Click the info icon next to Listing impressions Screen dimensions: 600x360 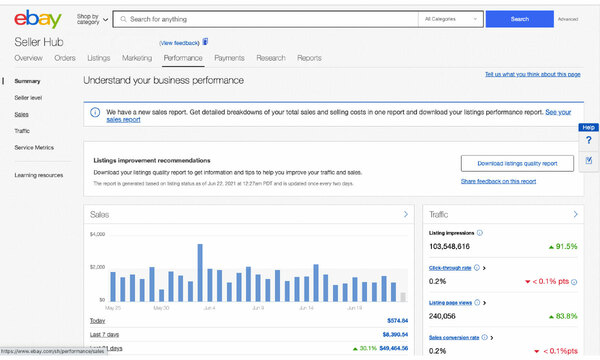point(480,233)
